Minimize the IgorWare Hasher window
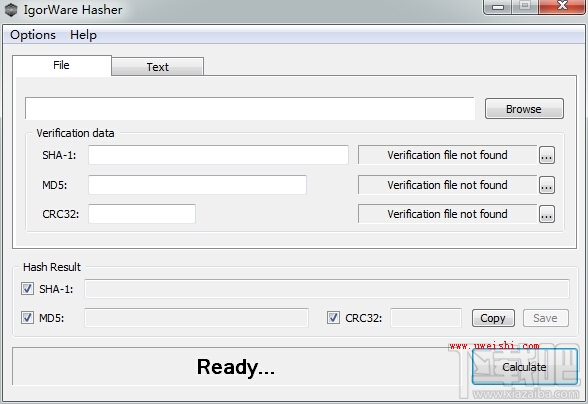 [x=498, y=7]
